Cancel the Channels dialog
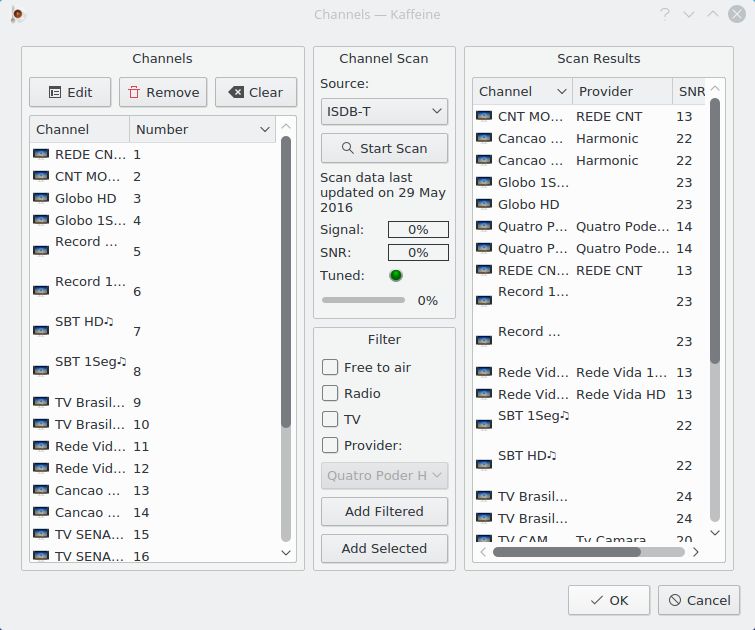The width and height of the screenshot is (755, 630). tap(699, 600)
